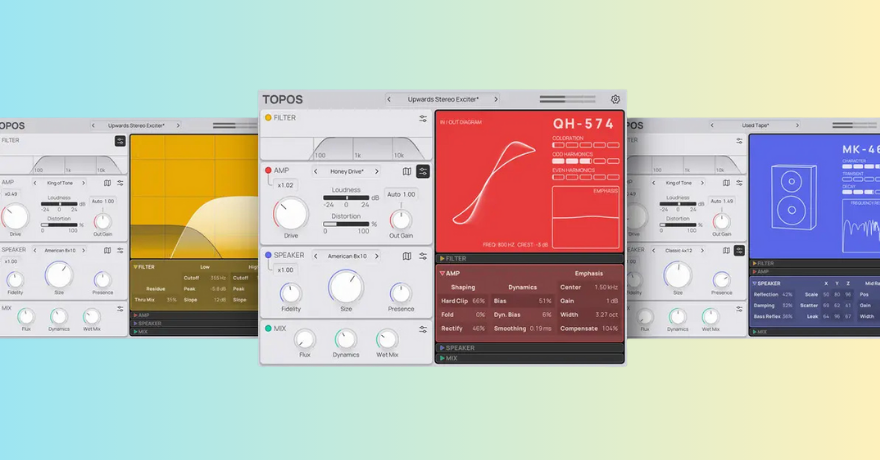The width and height of the screenshot is (880, 460).
Task: Open settings gear in center TOPOS window
Action: pos(615,99)
